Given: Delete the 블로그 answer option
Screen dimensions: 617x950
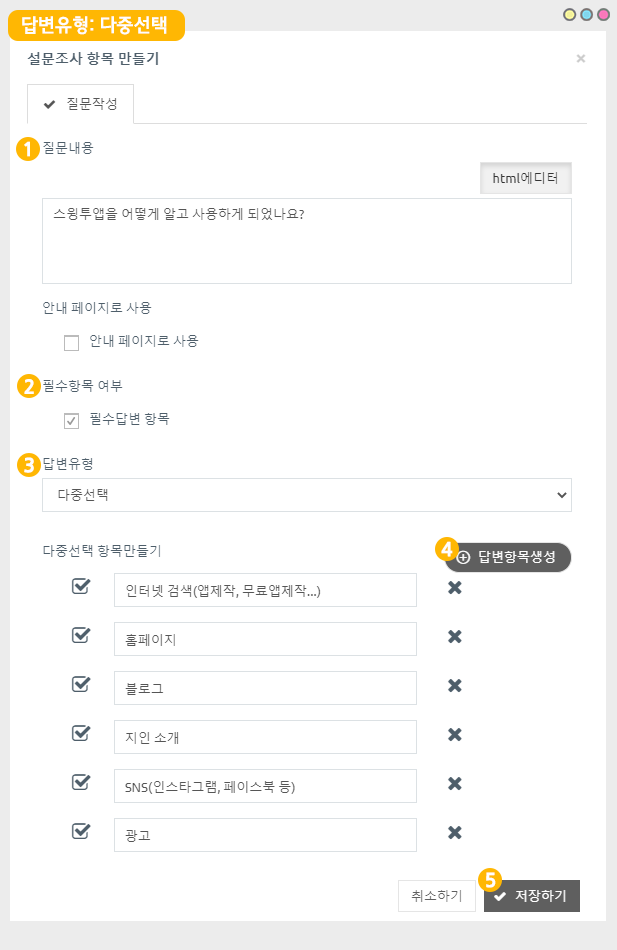Looking at the screenshot, I should pos(454,686).
